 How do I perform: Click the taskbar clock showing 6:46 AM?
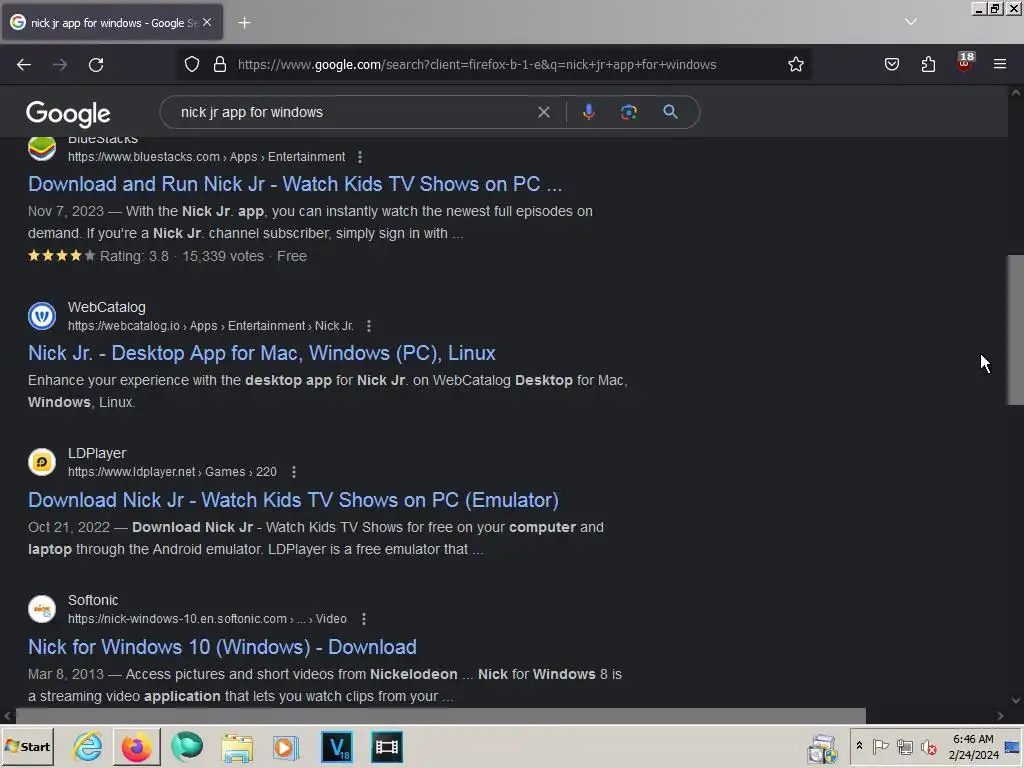click(x=973, y=746)
